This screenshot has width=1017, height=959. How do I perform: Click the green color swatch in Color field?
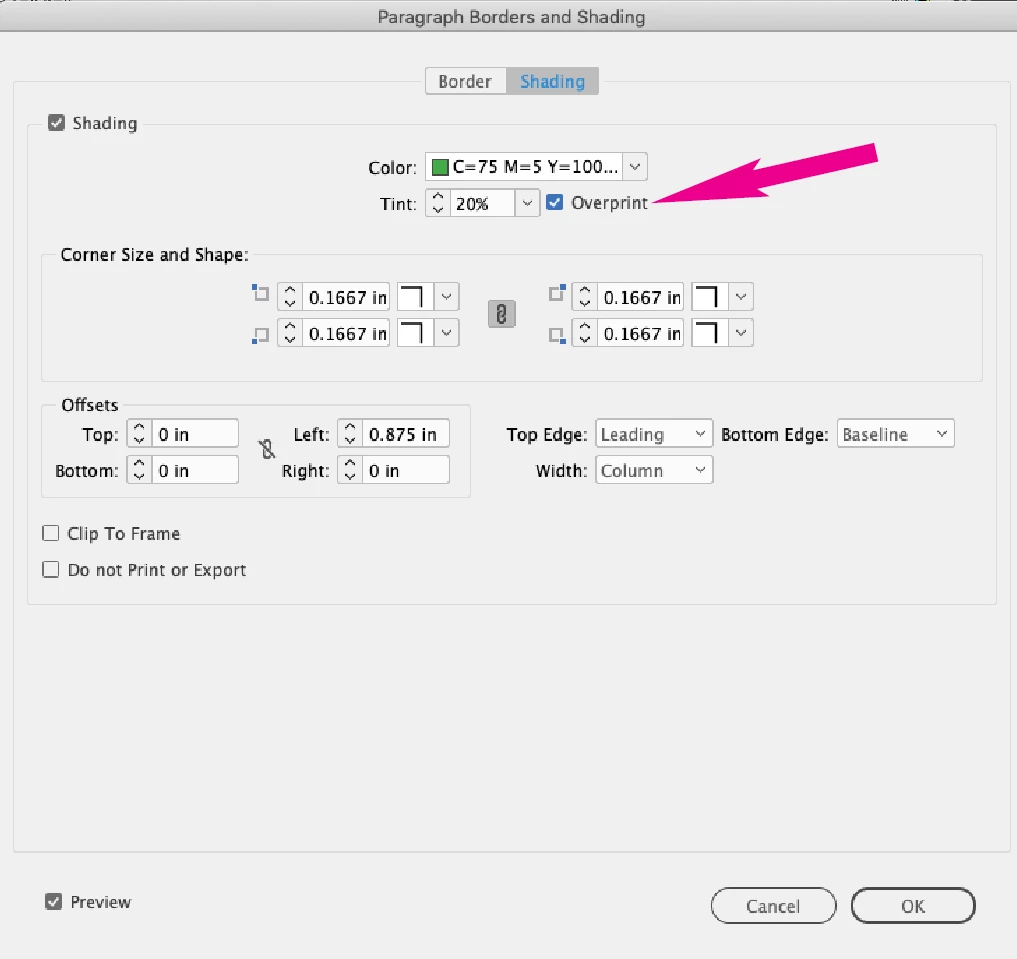click(x=440, y=167)
